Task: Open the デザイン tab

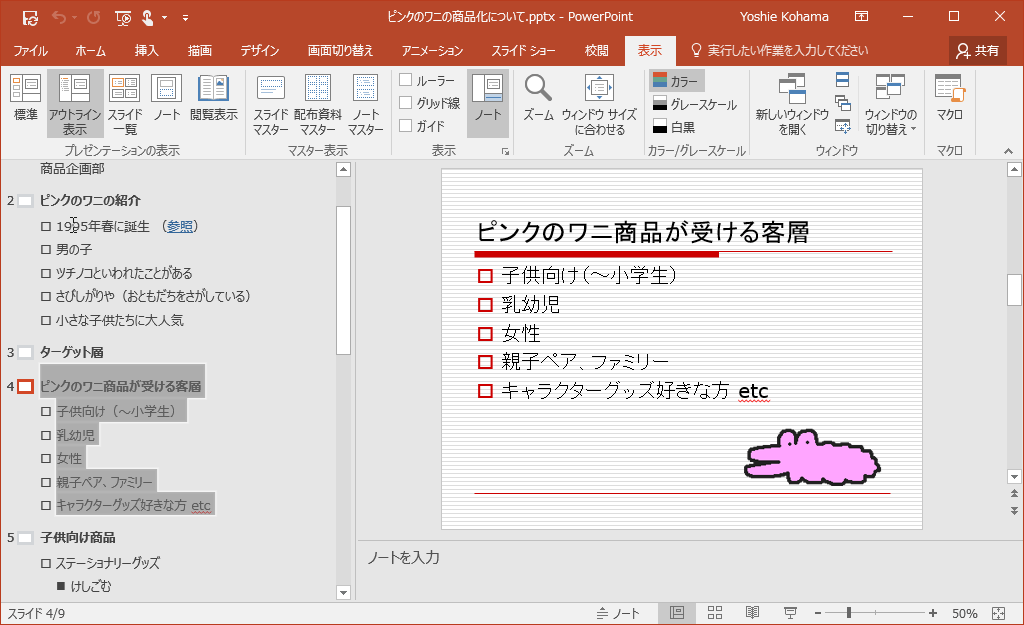Action: [x=259, y=50]
